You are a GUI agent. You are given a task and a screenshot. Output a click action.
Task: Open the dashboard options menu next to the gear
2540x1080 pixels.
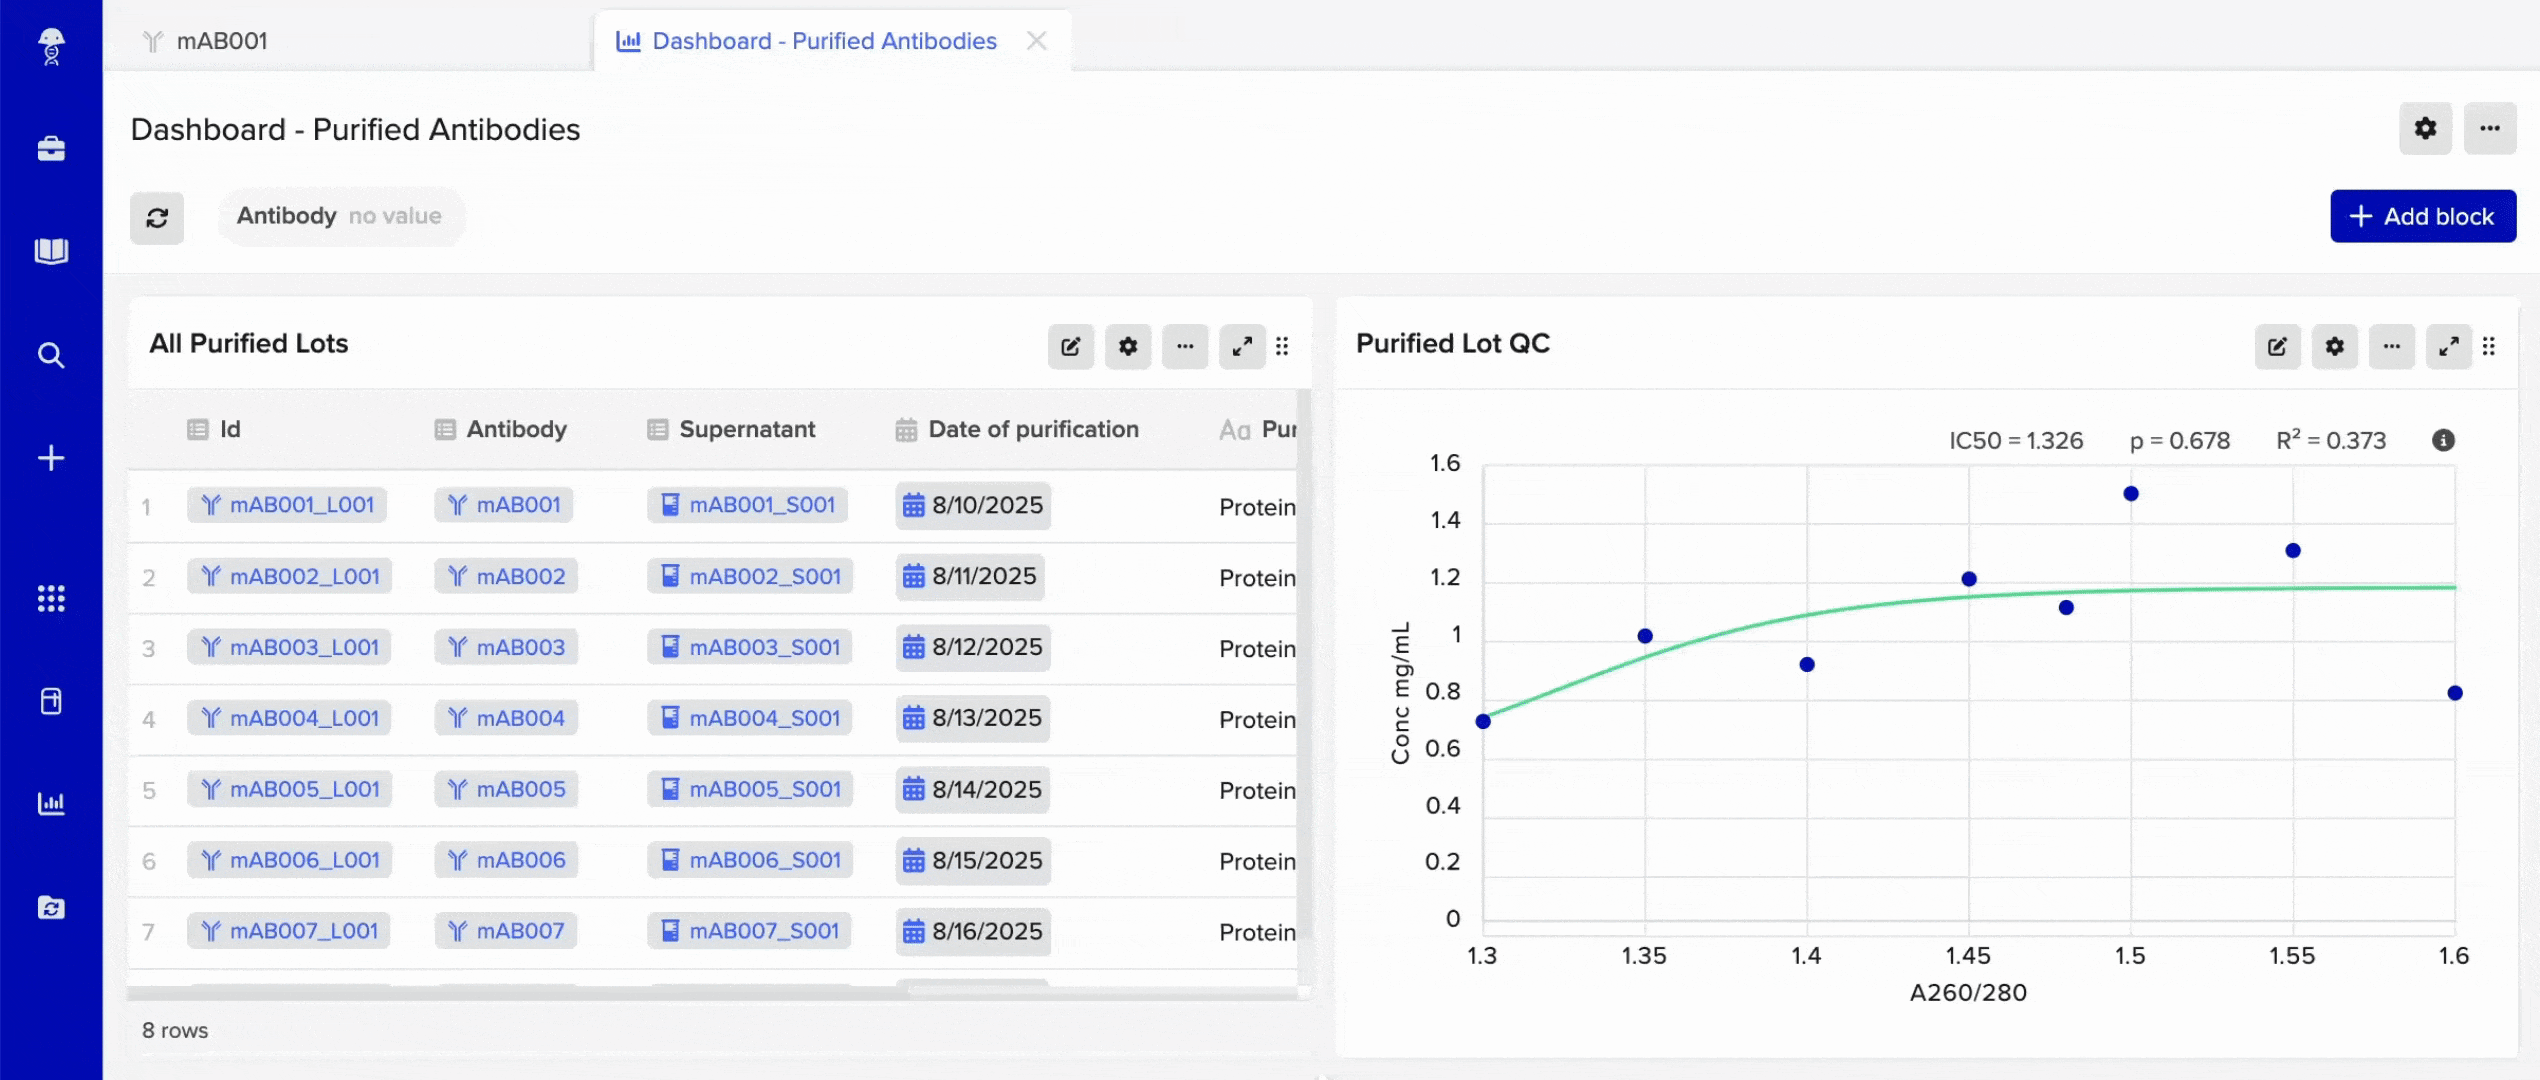pyautogui.click(x=2490, y=128)
